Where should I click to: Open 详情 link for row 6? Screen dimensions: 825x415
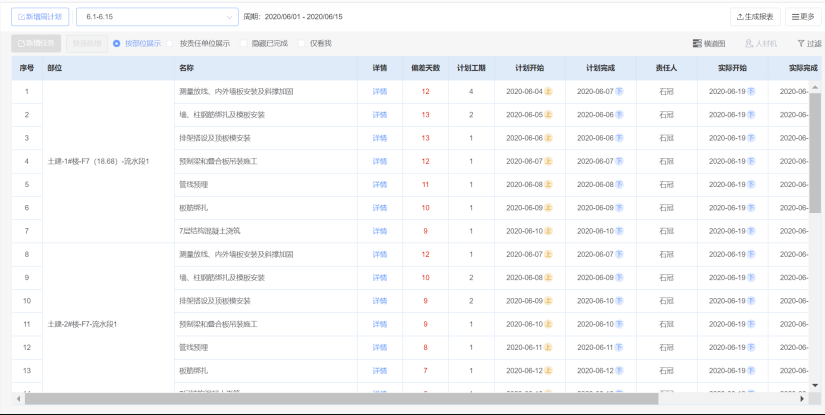(380, 208)
